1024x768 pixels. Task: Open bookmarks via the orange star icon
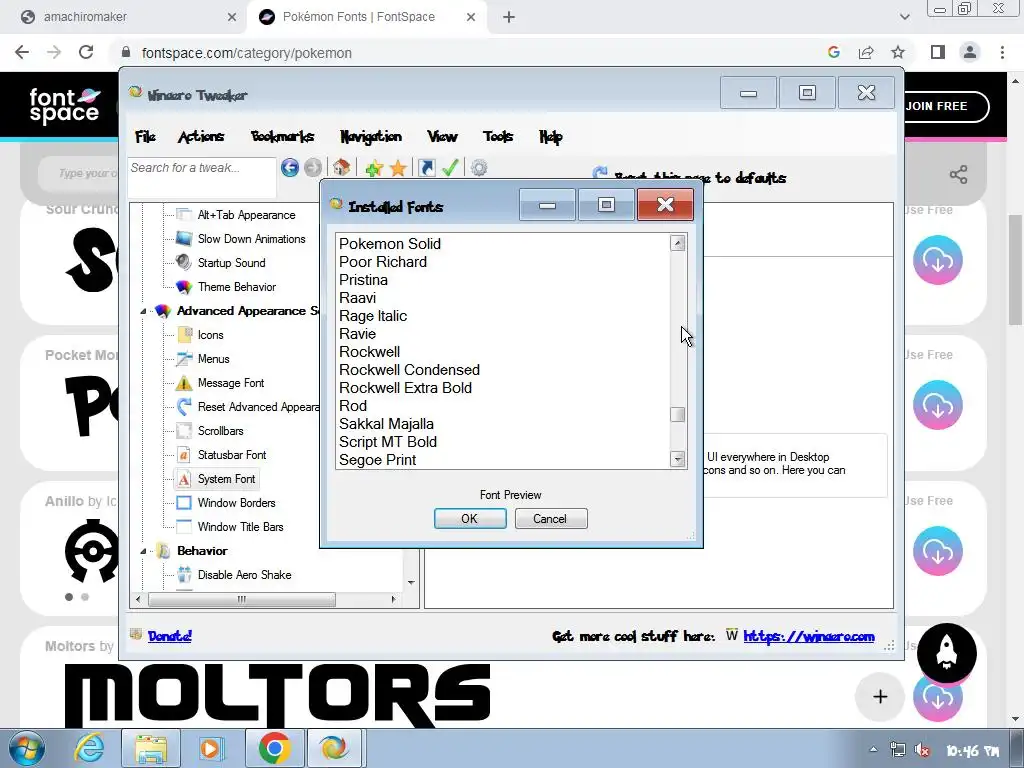(x=398, y=168)
